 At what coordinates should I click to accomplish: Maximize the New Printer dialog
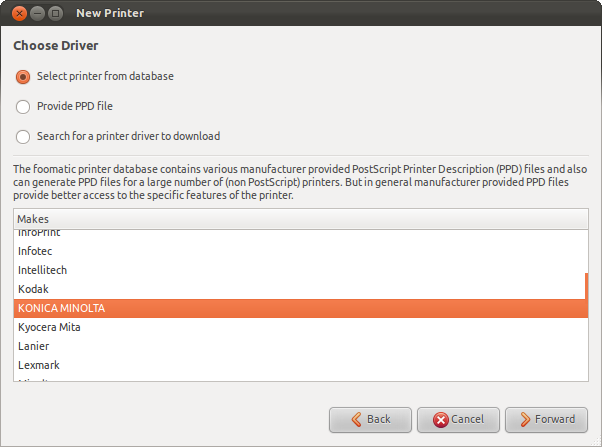55,14
